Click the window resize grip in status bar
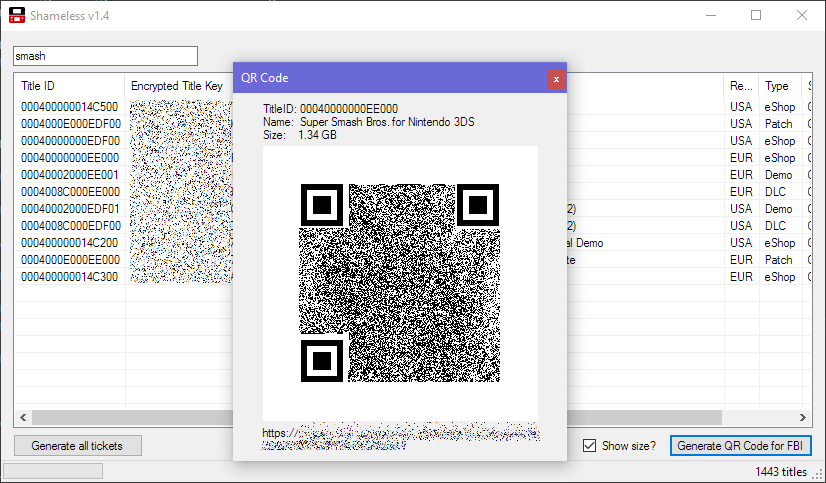Viewport: 826px width, 483px height. [819, 475]
